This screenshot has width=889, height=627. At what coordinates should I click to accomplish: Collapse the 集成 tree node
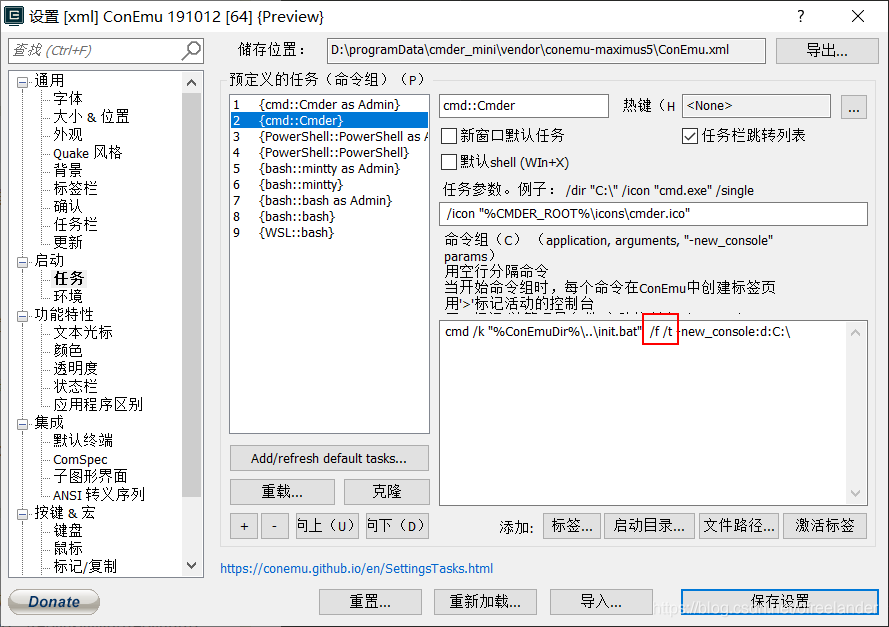22,423
